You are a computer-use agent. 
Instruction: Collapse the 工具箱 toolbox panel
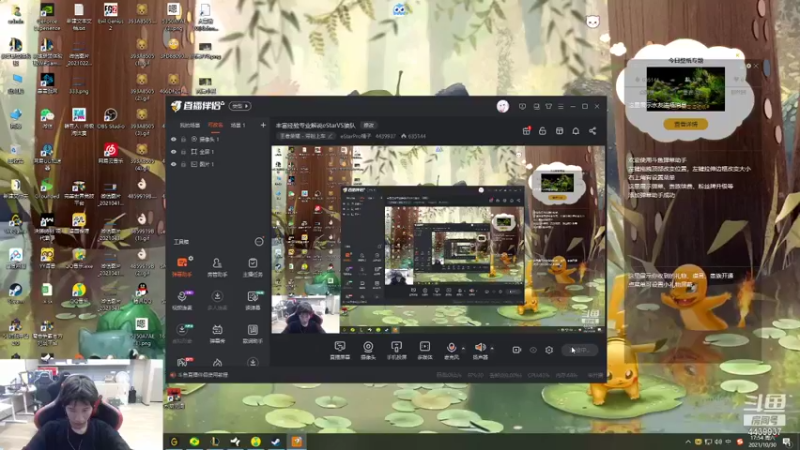pos(259,241)
